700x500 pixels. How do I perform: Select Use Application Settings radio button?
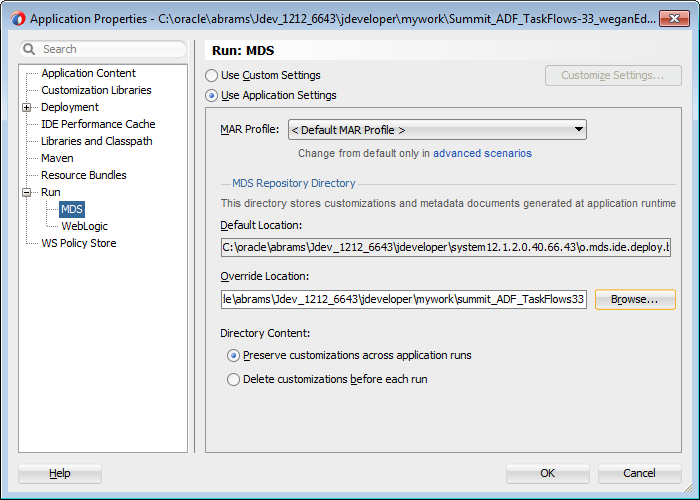coord(211,96)
